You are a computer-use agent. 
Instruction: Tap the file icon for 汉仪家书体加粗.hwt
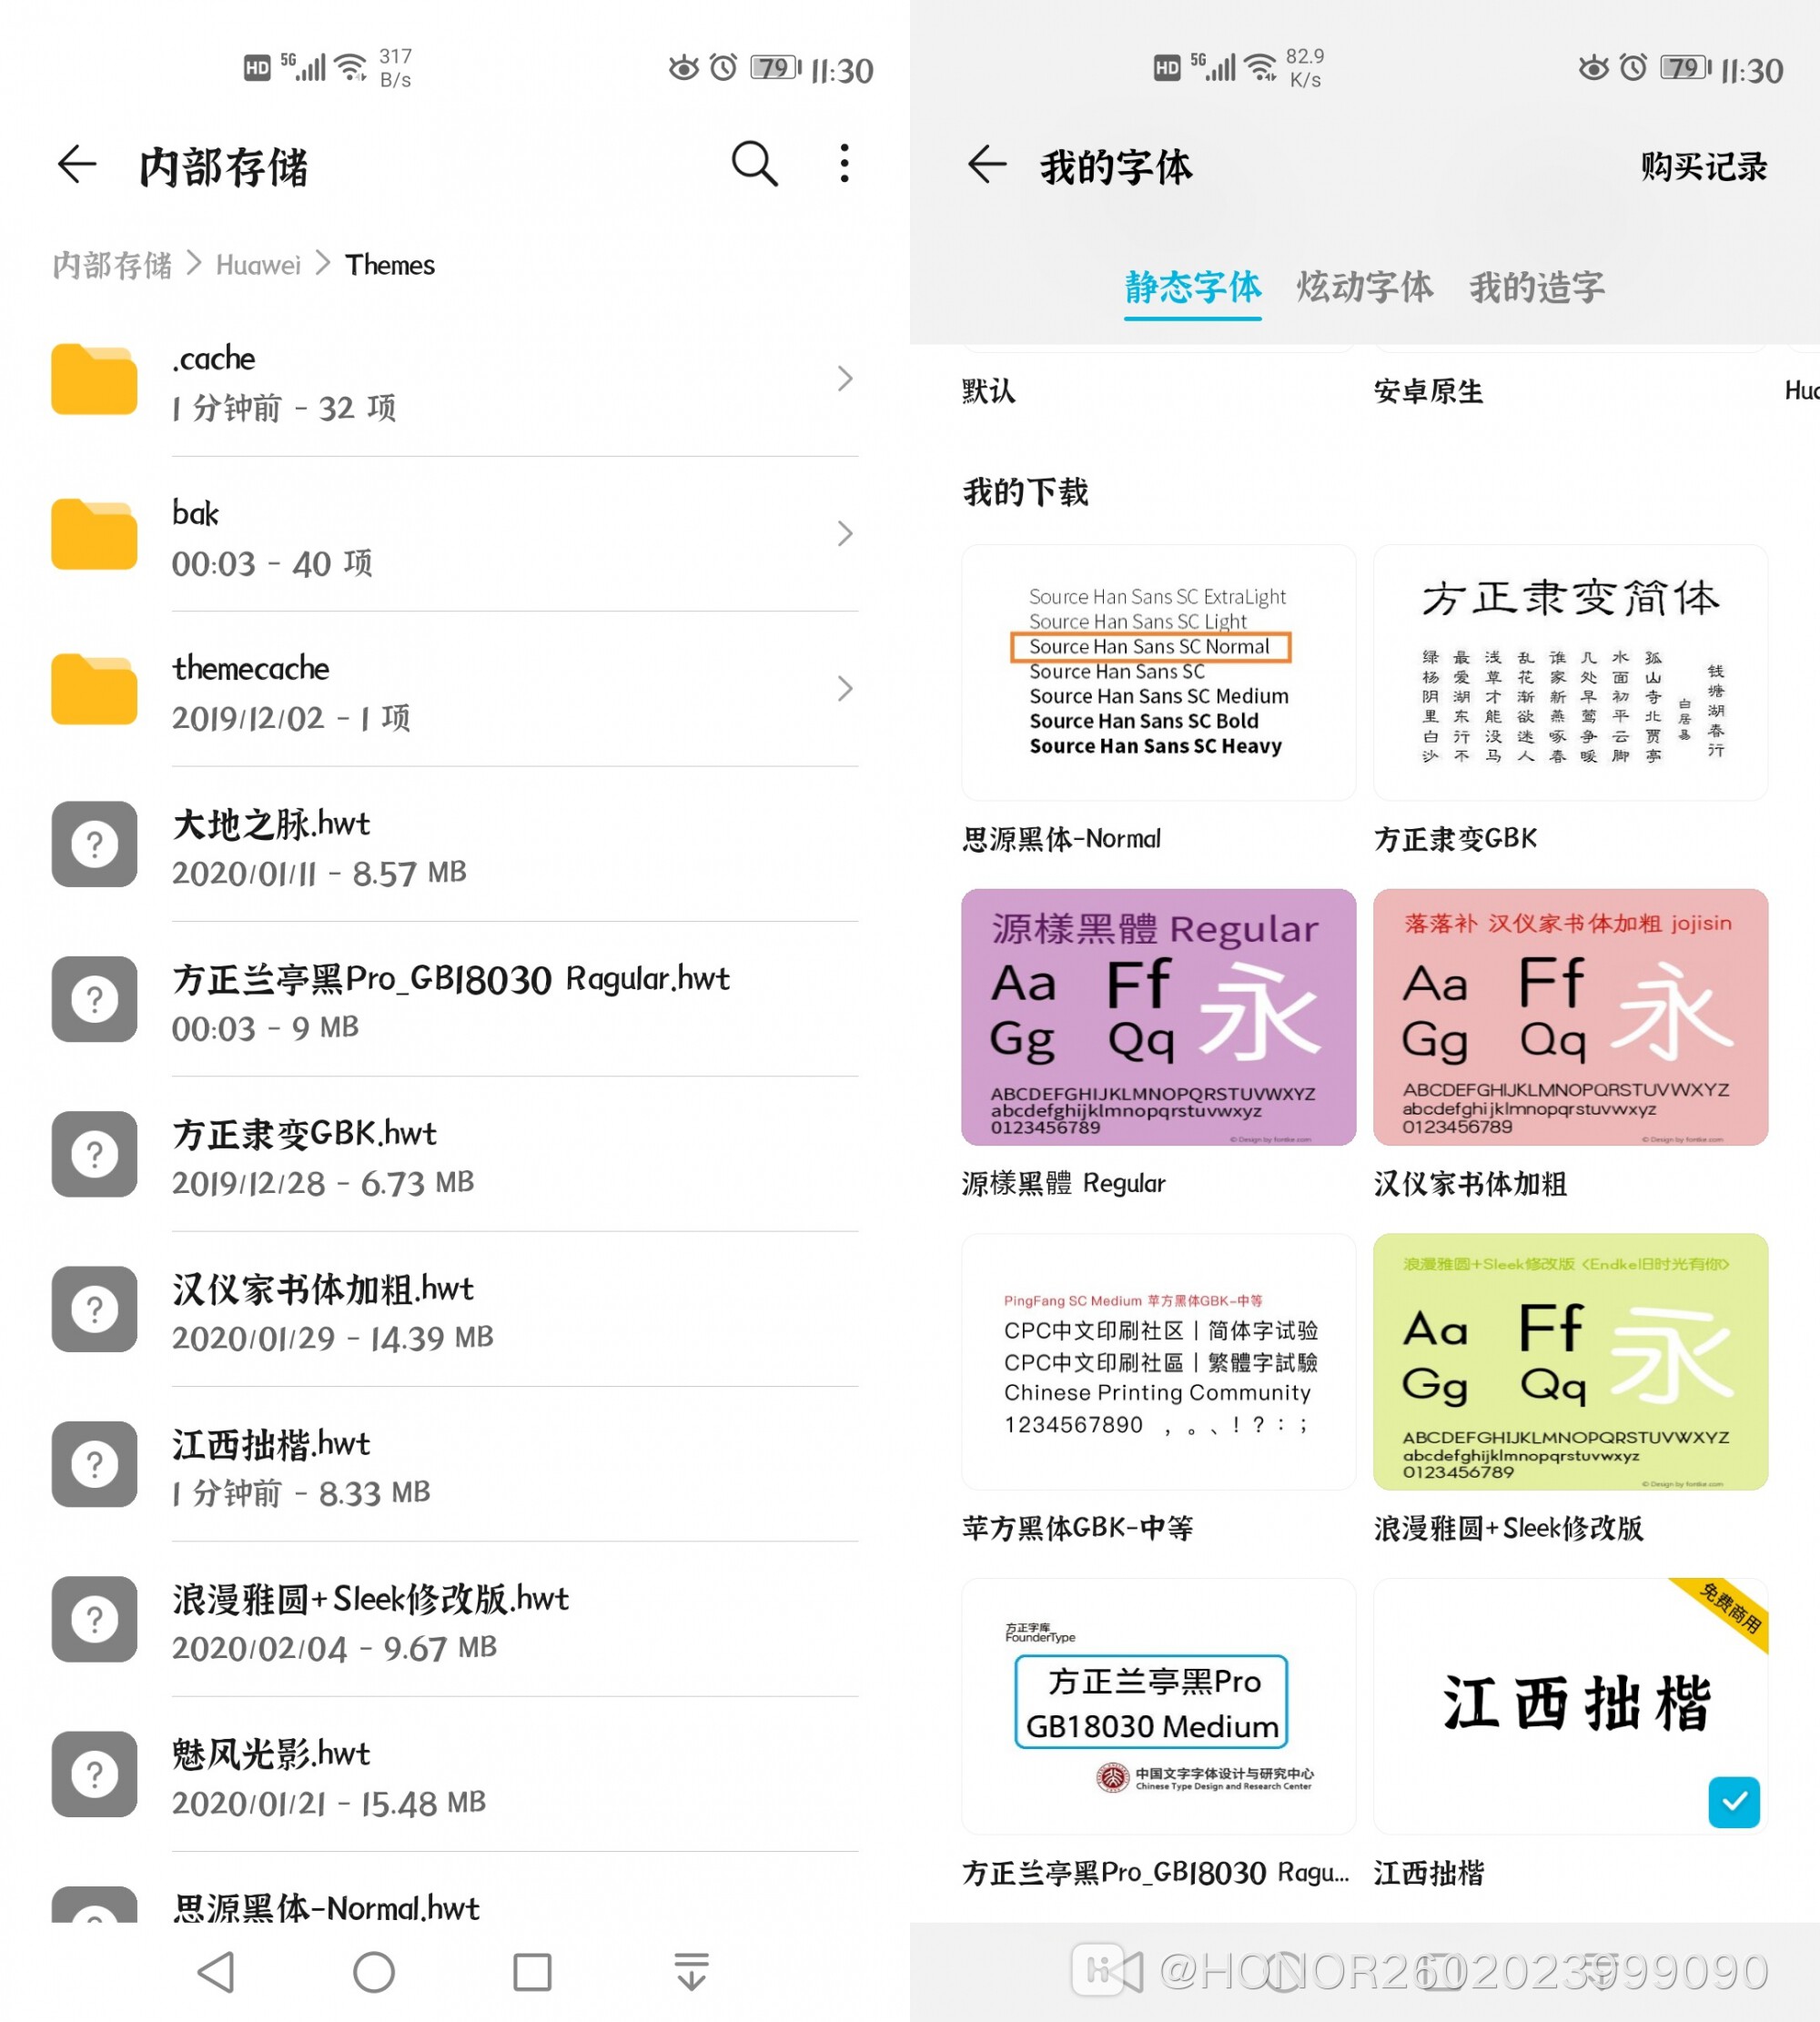point(94,1309)
